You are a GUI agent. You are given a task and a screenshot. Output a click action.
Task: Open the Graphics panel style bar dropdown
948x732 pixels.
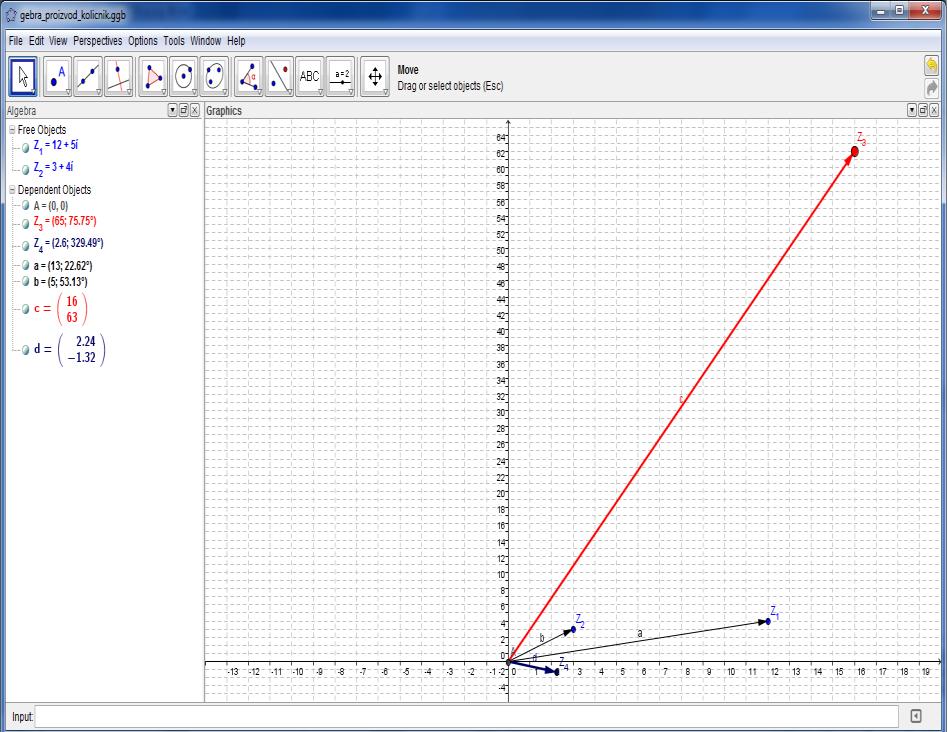[x=912, y=110]
